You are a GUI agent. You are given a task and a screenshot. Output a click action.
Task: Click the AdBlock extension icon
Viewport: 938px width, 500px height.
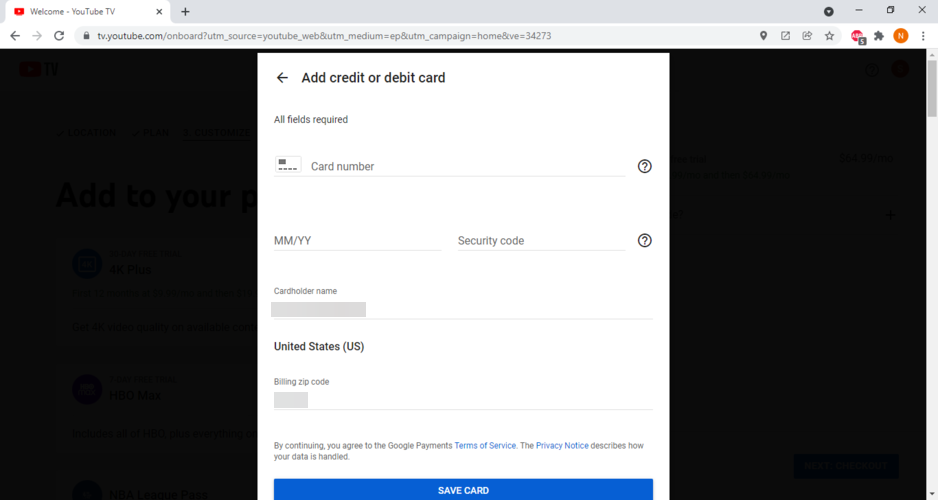coord(857,36)
